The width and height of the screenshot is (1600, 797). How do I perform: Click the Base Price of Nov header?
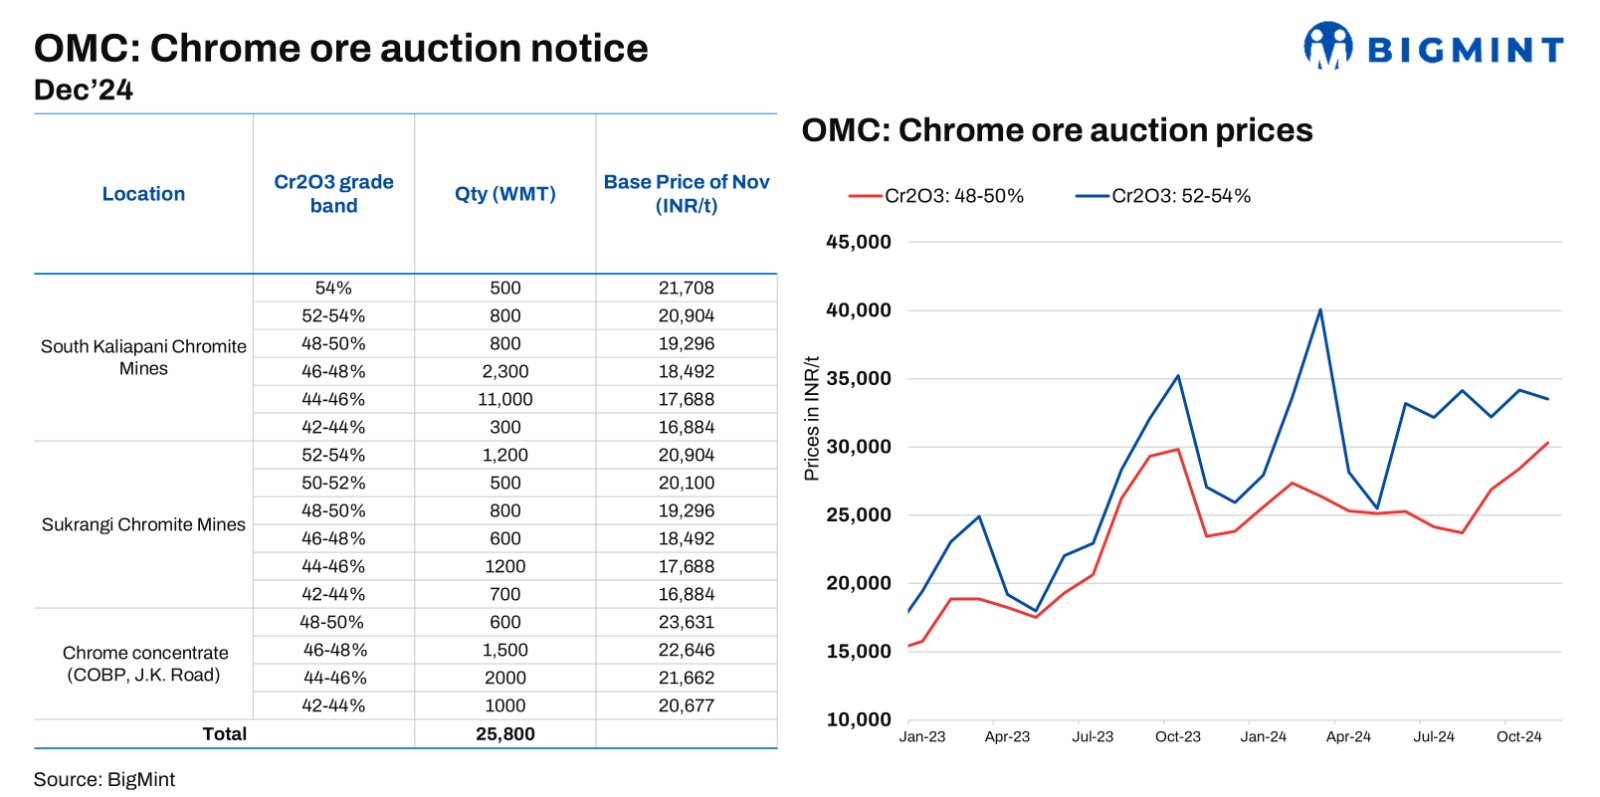click(686, 194)
